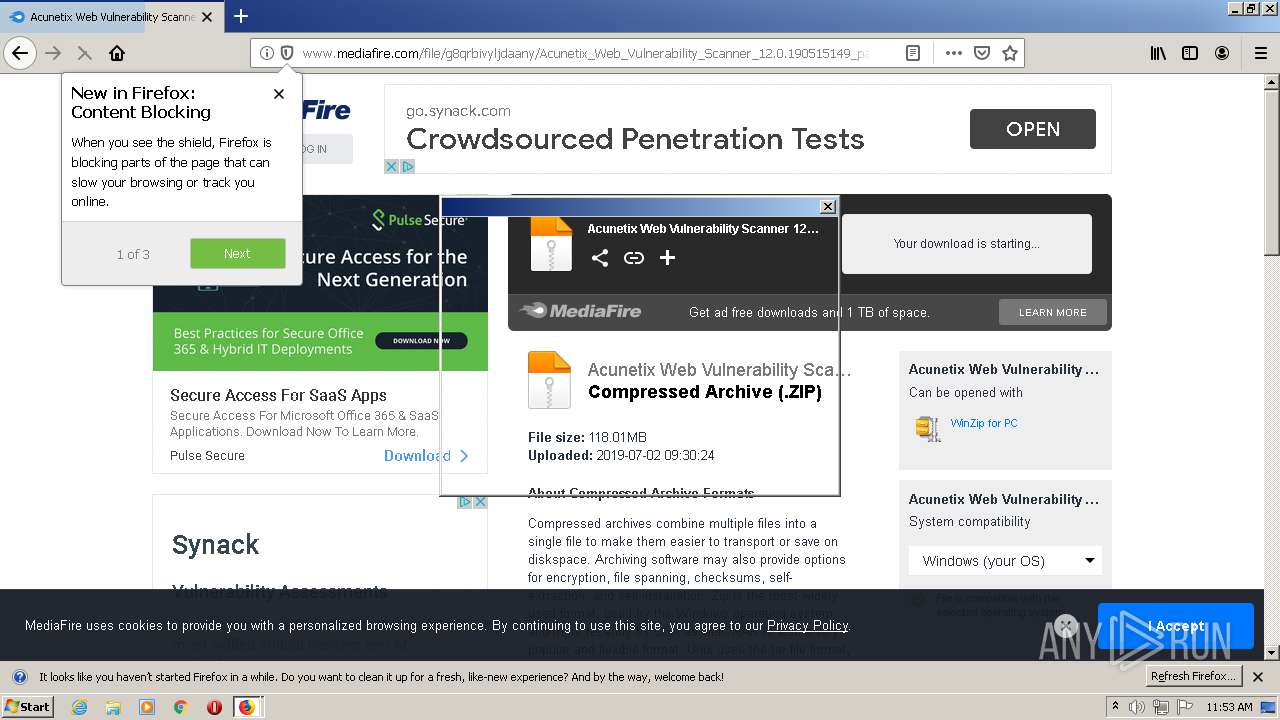This screenshot has width=1280, height=720.
Task: Launch Google Chrome from taskbar
Action: click(180, 707)
